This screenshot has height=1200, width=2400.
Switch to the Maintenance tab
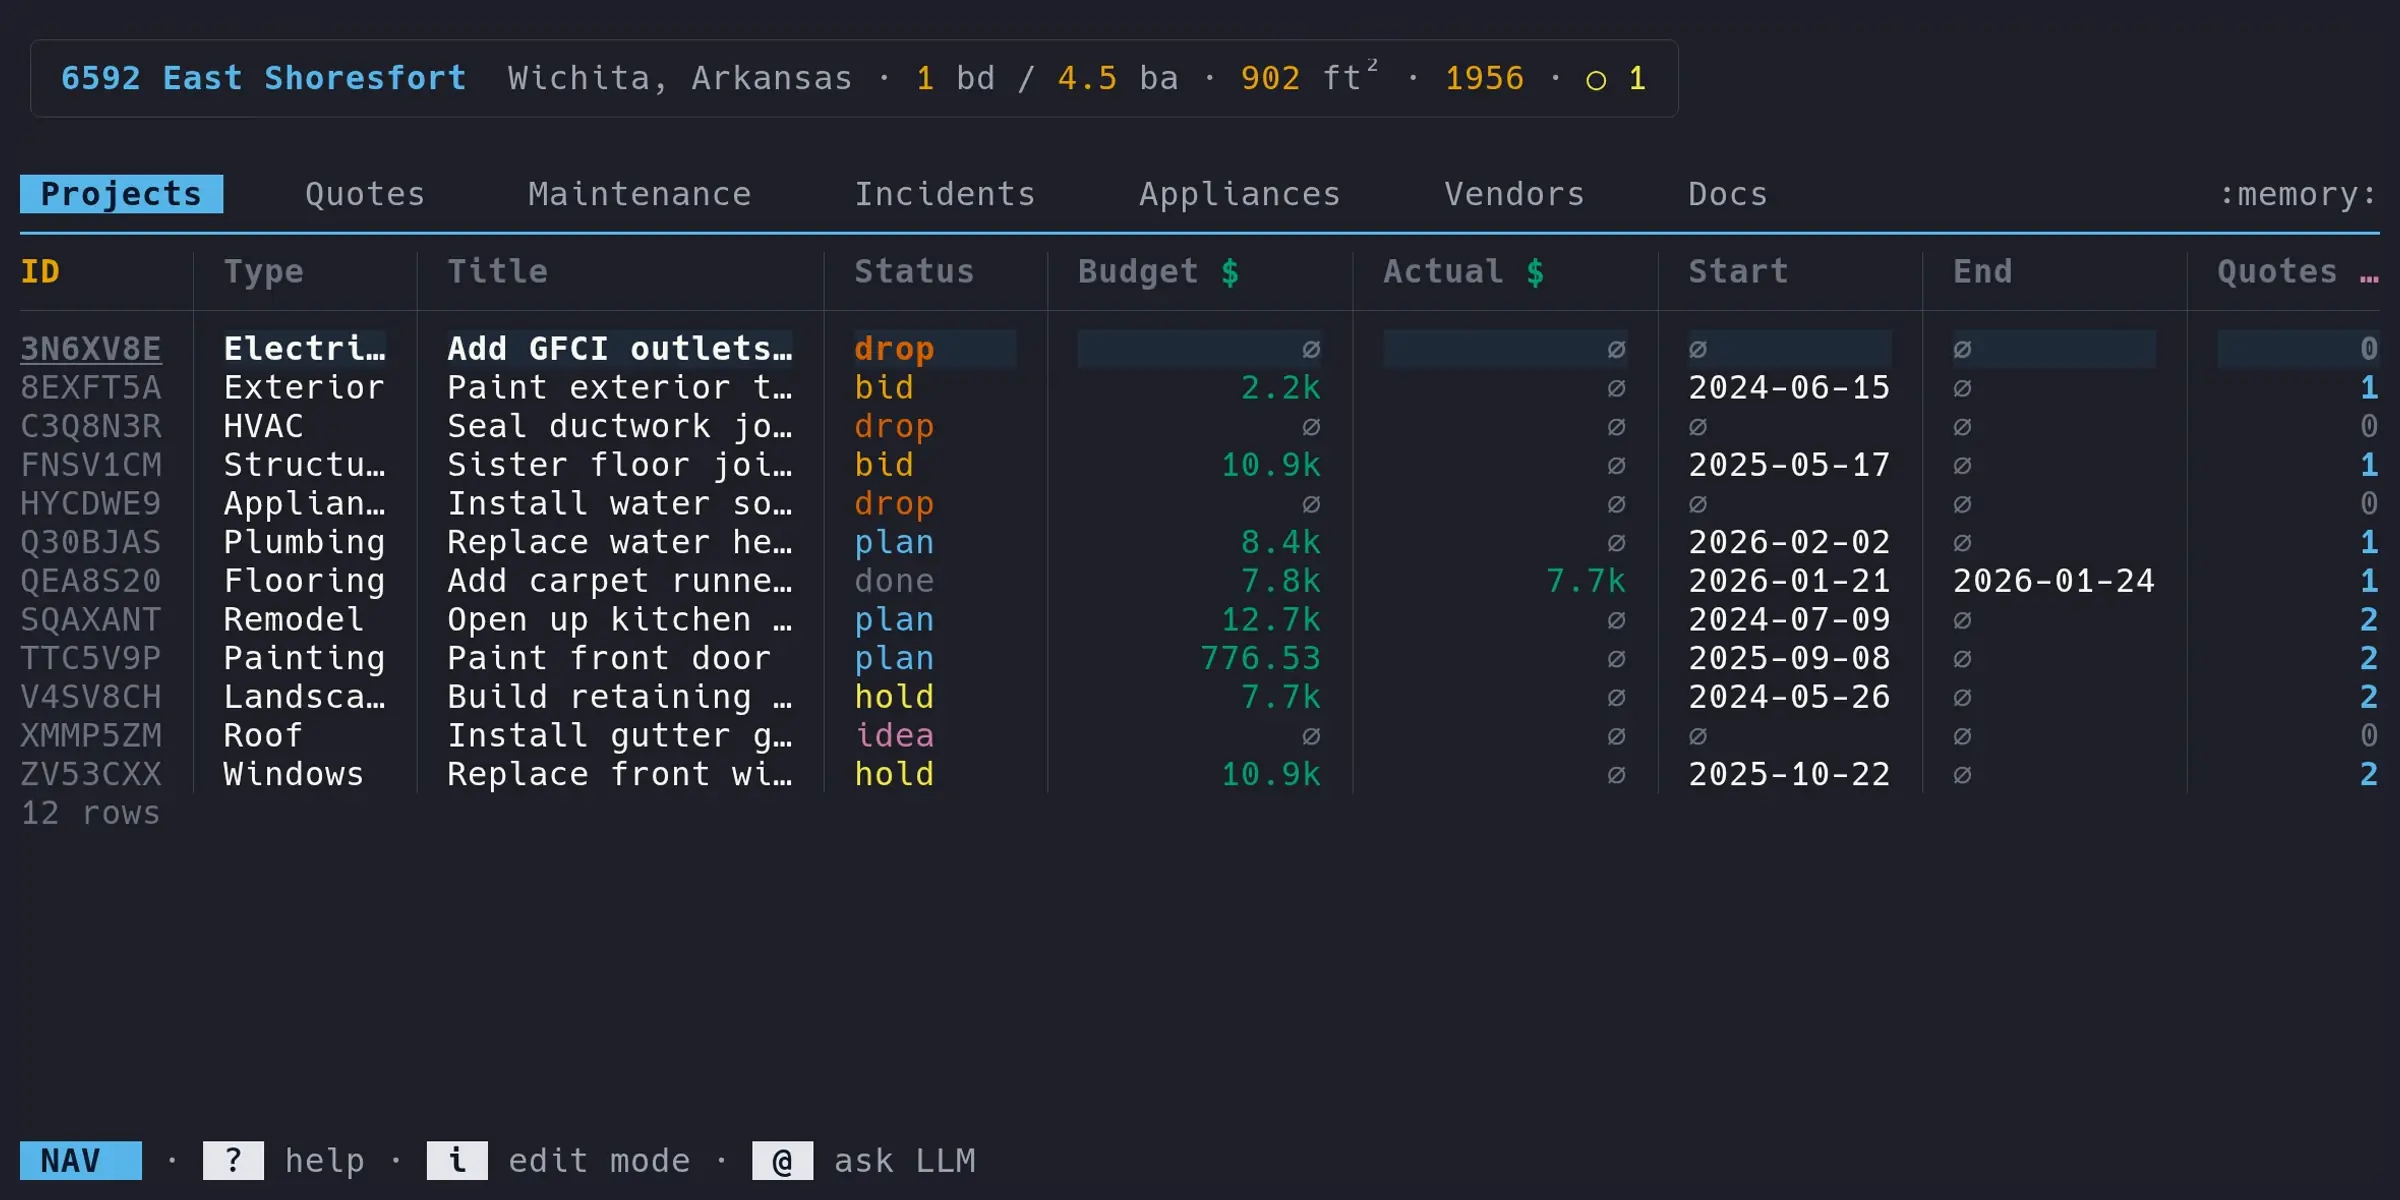[x=640, y=194]
